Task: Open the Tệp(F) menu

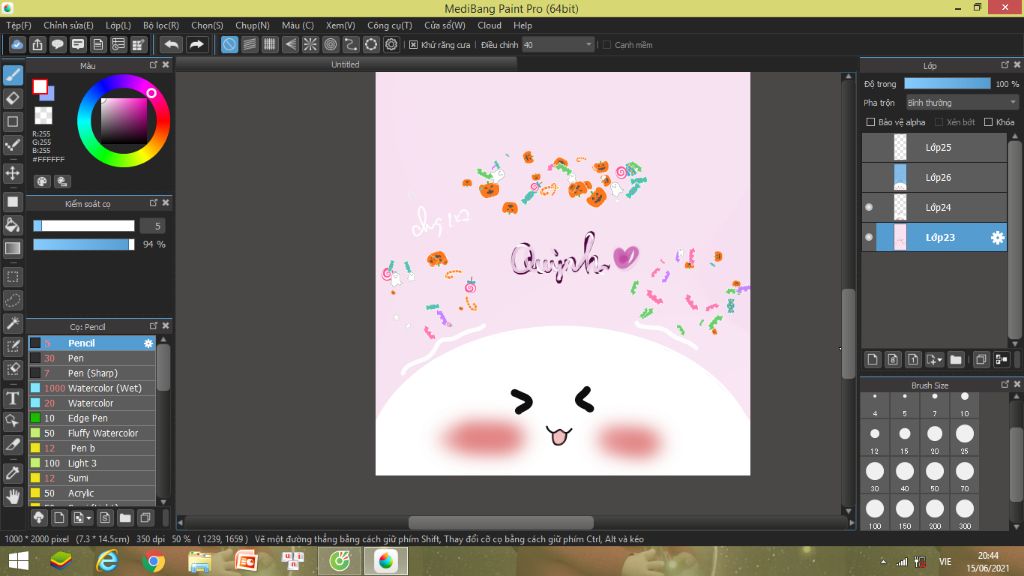Action: (x=18, y=25)
